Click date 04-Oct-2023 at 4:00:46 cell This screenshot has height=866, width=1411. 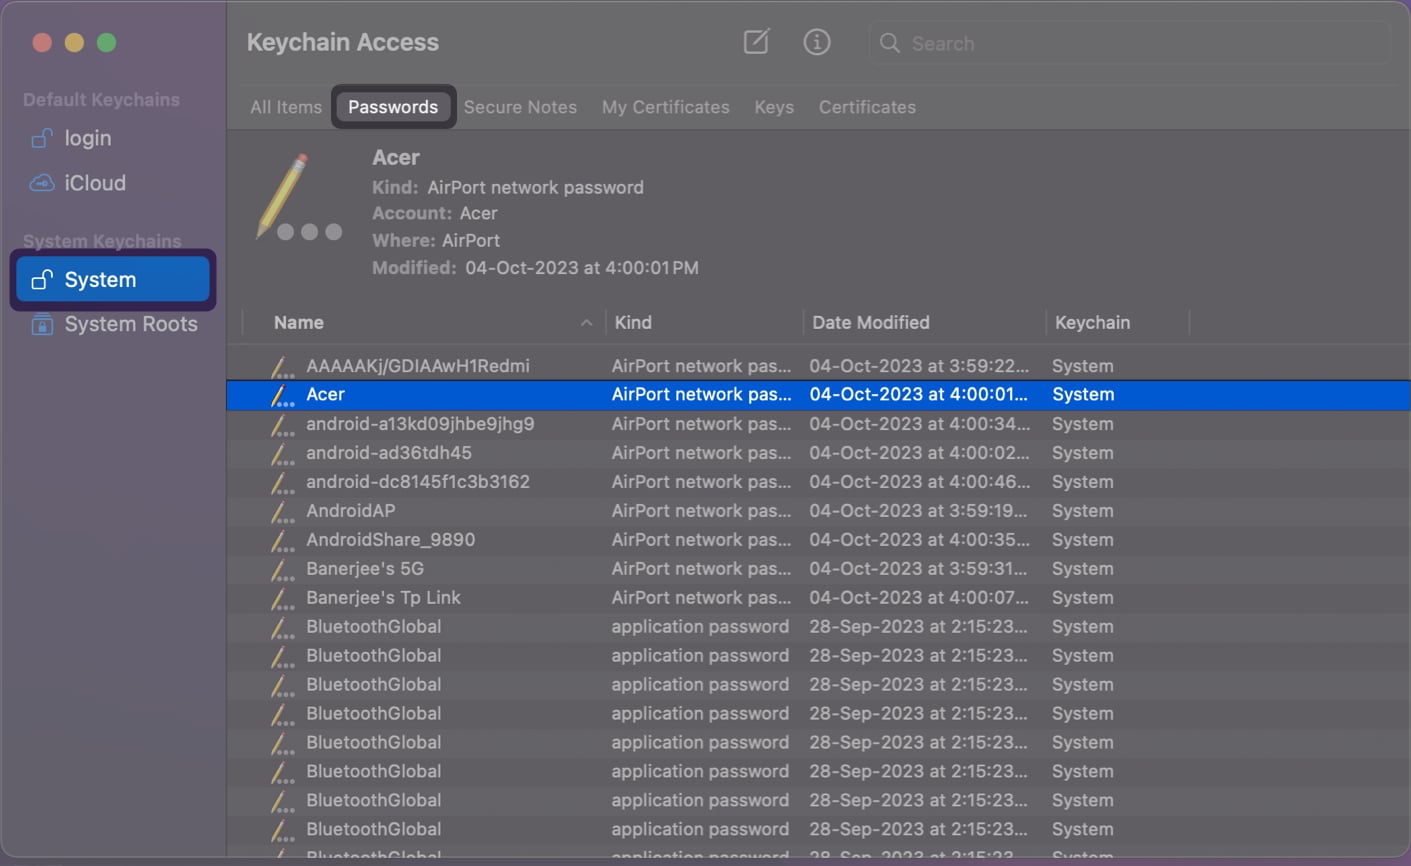pyautogui.click(x=919, y=482)
